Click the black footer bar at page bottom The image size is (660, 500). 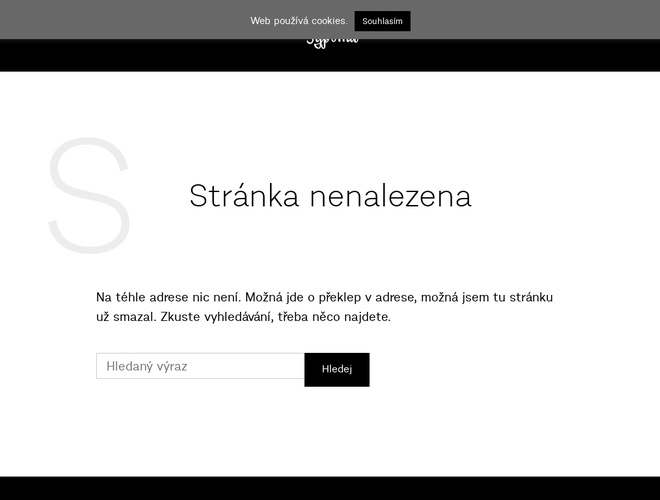coord(330,489)
